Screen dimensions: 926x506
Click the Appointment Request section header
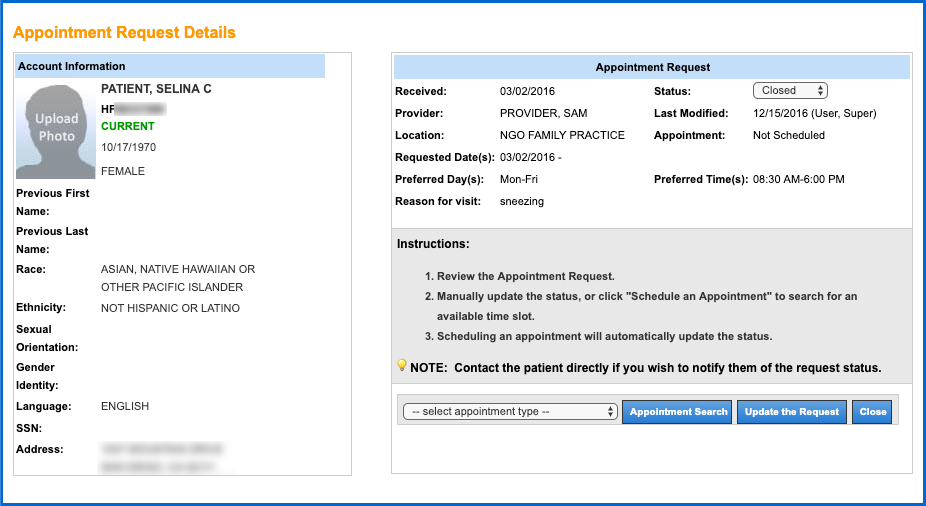click(652, 68)
